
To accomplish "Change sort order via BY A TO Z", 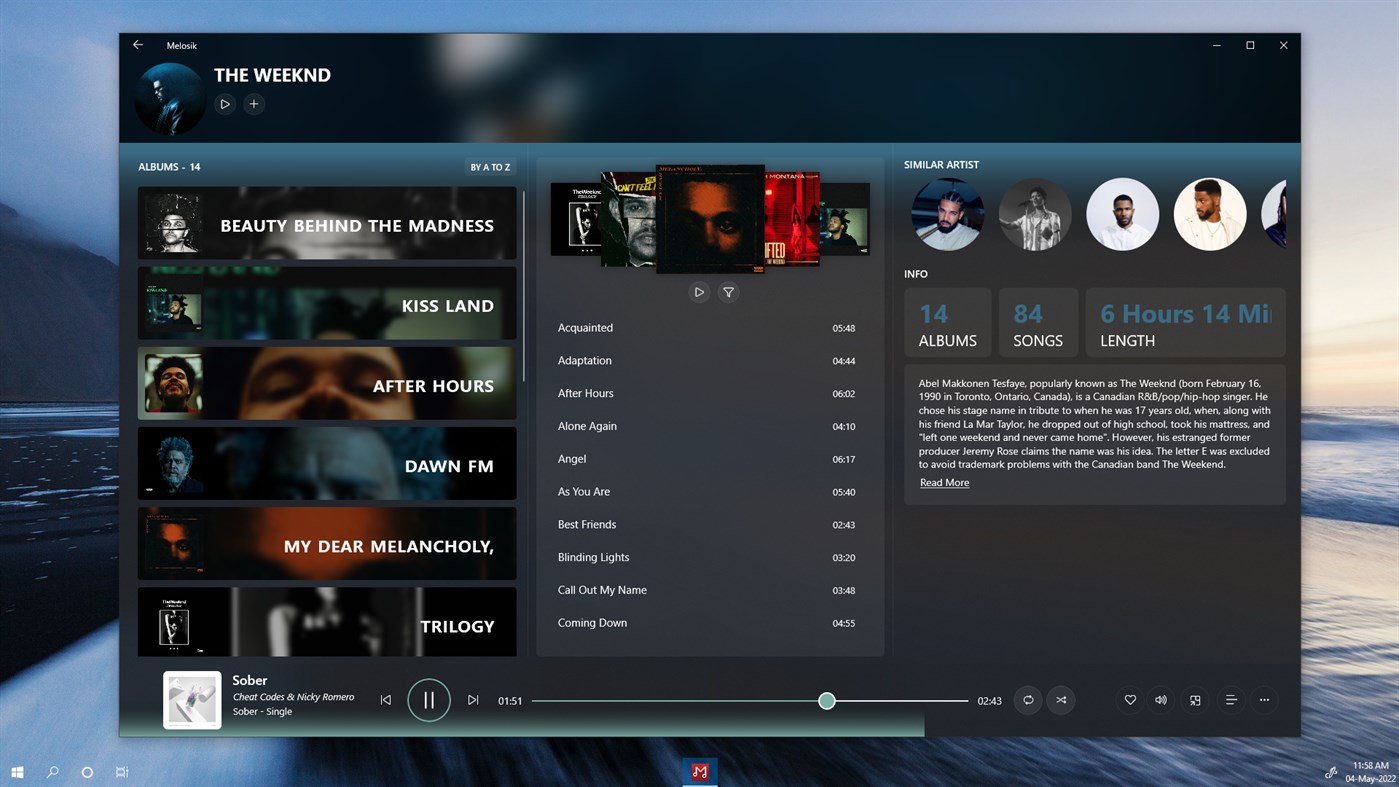I will point(491,167).
